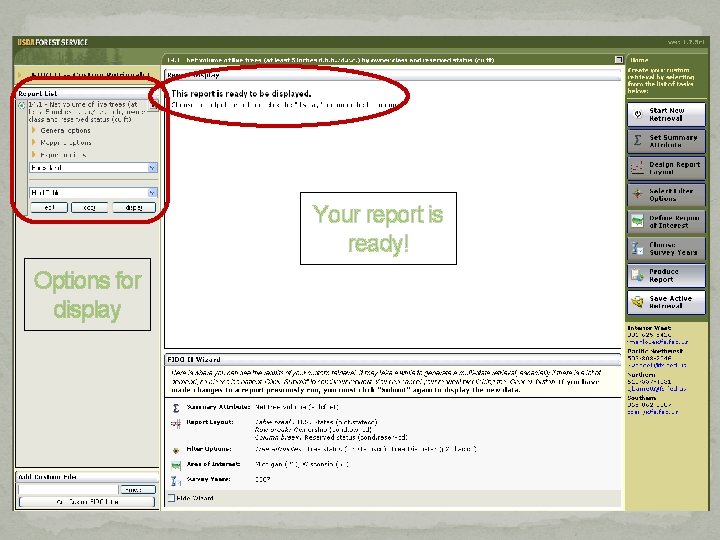Click the FIDO II Wizard panel header
Viewport: 720px width, 540px height.
tap(393, 360)
